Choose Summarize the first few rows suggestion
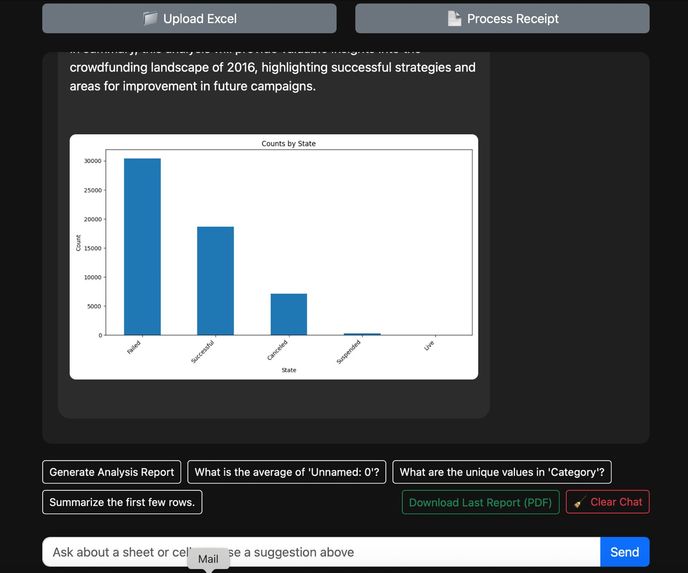688x573 pixels. click(x=122, y=502)
